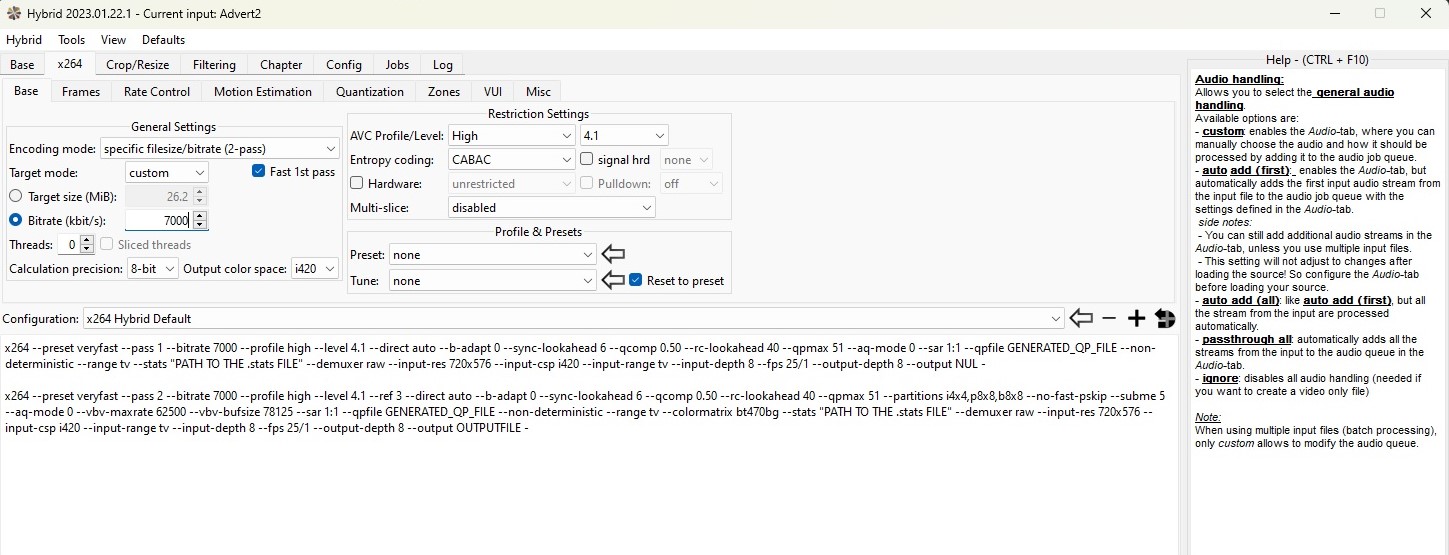
Task: Click the Hybrid app icon in title bar
Action: [14, 13]
